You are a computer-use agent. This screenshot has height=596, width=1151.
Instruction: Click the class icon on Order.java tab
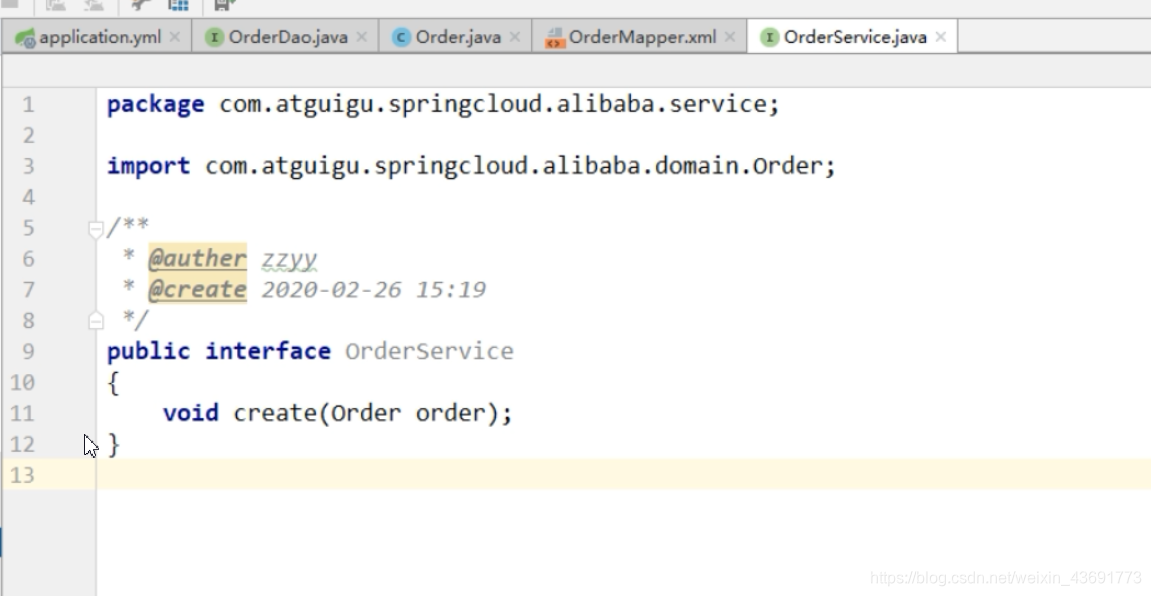click(401, 37)
